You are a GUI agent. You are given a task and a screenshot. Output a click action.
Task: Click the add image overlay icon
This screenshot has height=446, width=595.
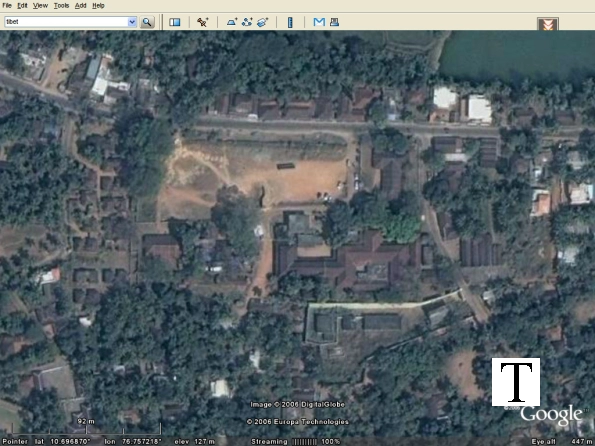(263, 22)
